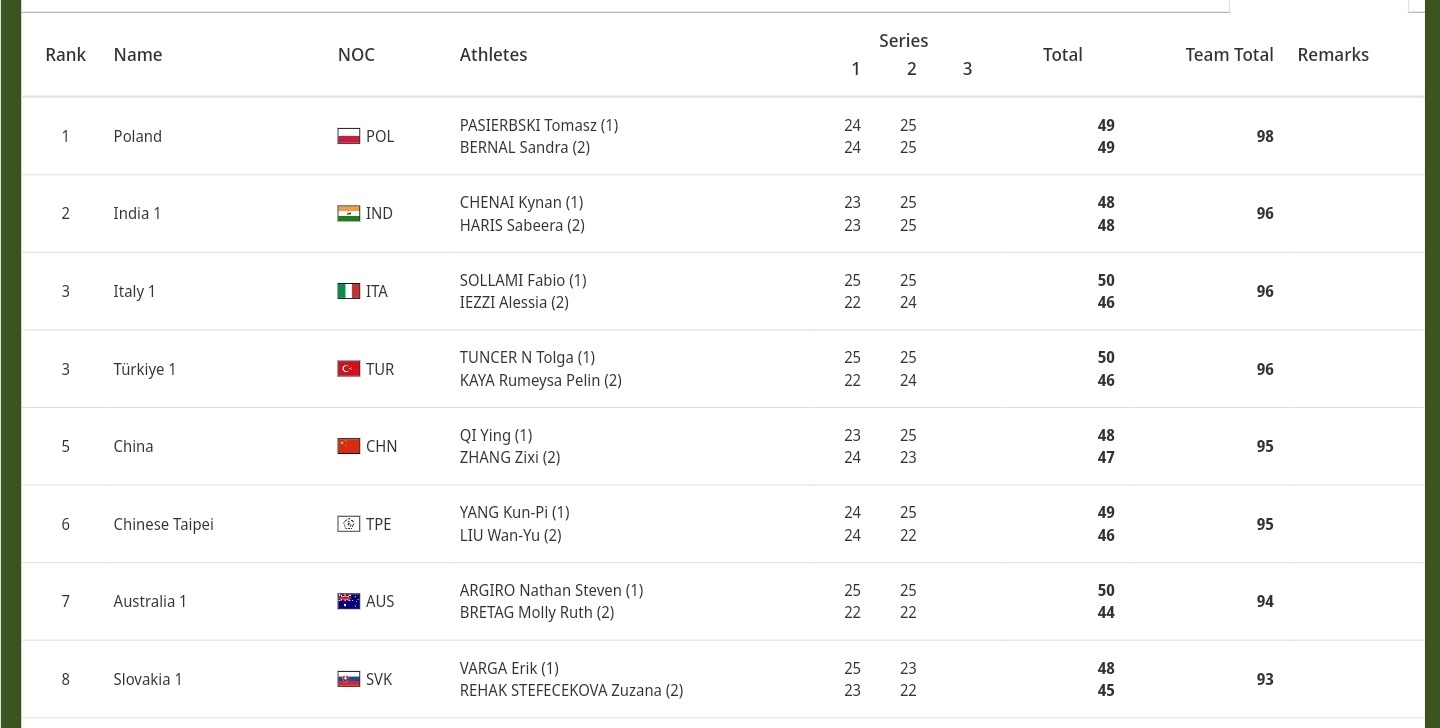Click the India flag icon

click(x=348, y=213)
